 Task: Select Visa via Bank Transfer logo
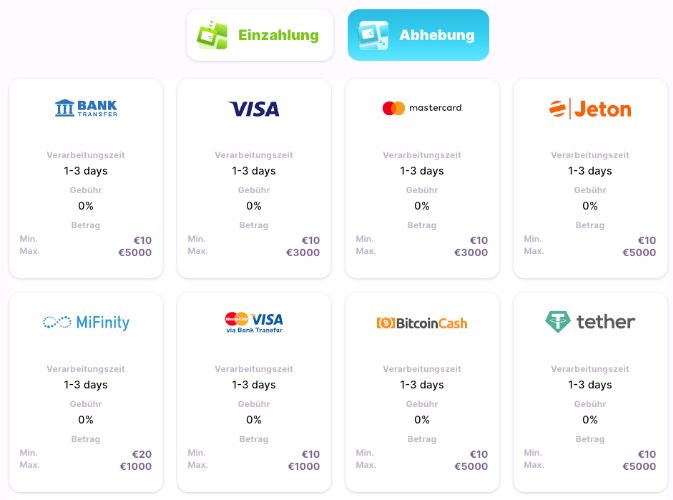254,322
